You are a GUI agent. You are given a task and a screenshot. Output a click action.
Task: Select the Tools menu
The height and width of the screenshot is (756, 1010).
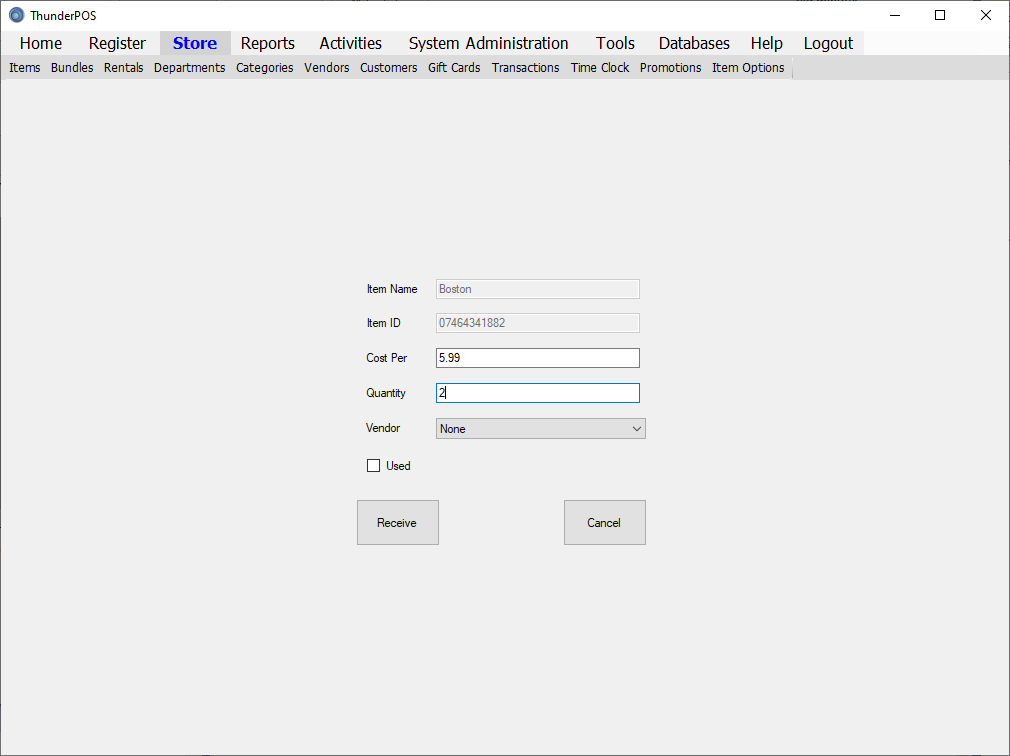pos(615,43)
